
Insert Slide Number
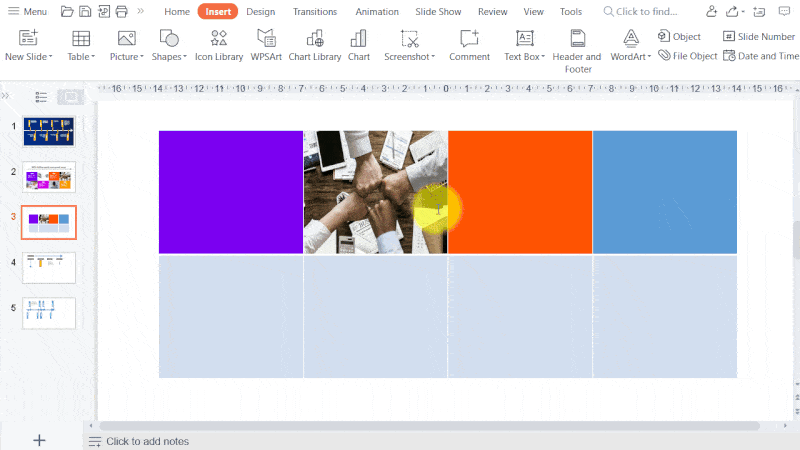pyautogui.click(x=759, y=36)
